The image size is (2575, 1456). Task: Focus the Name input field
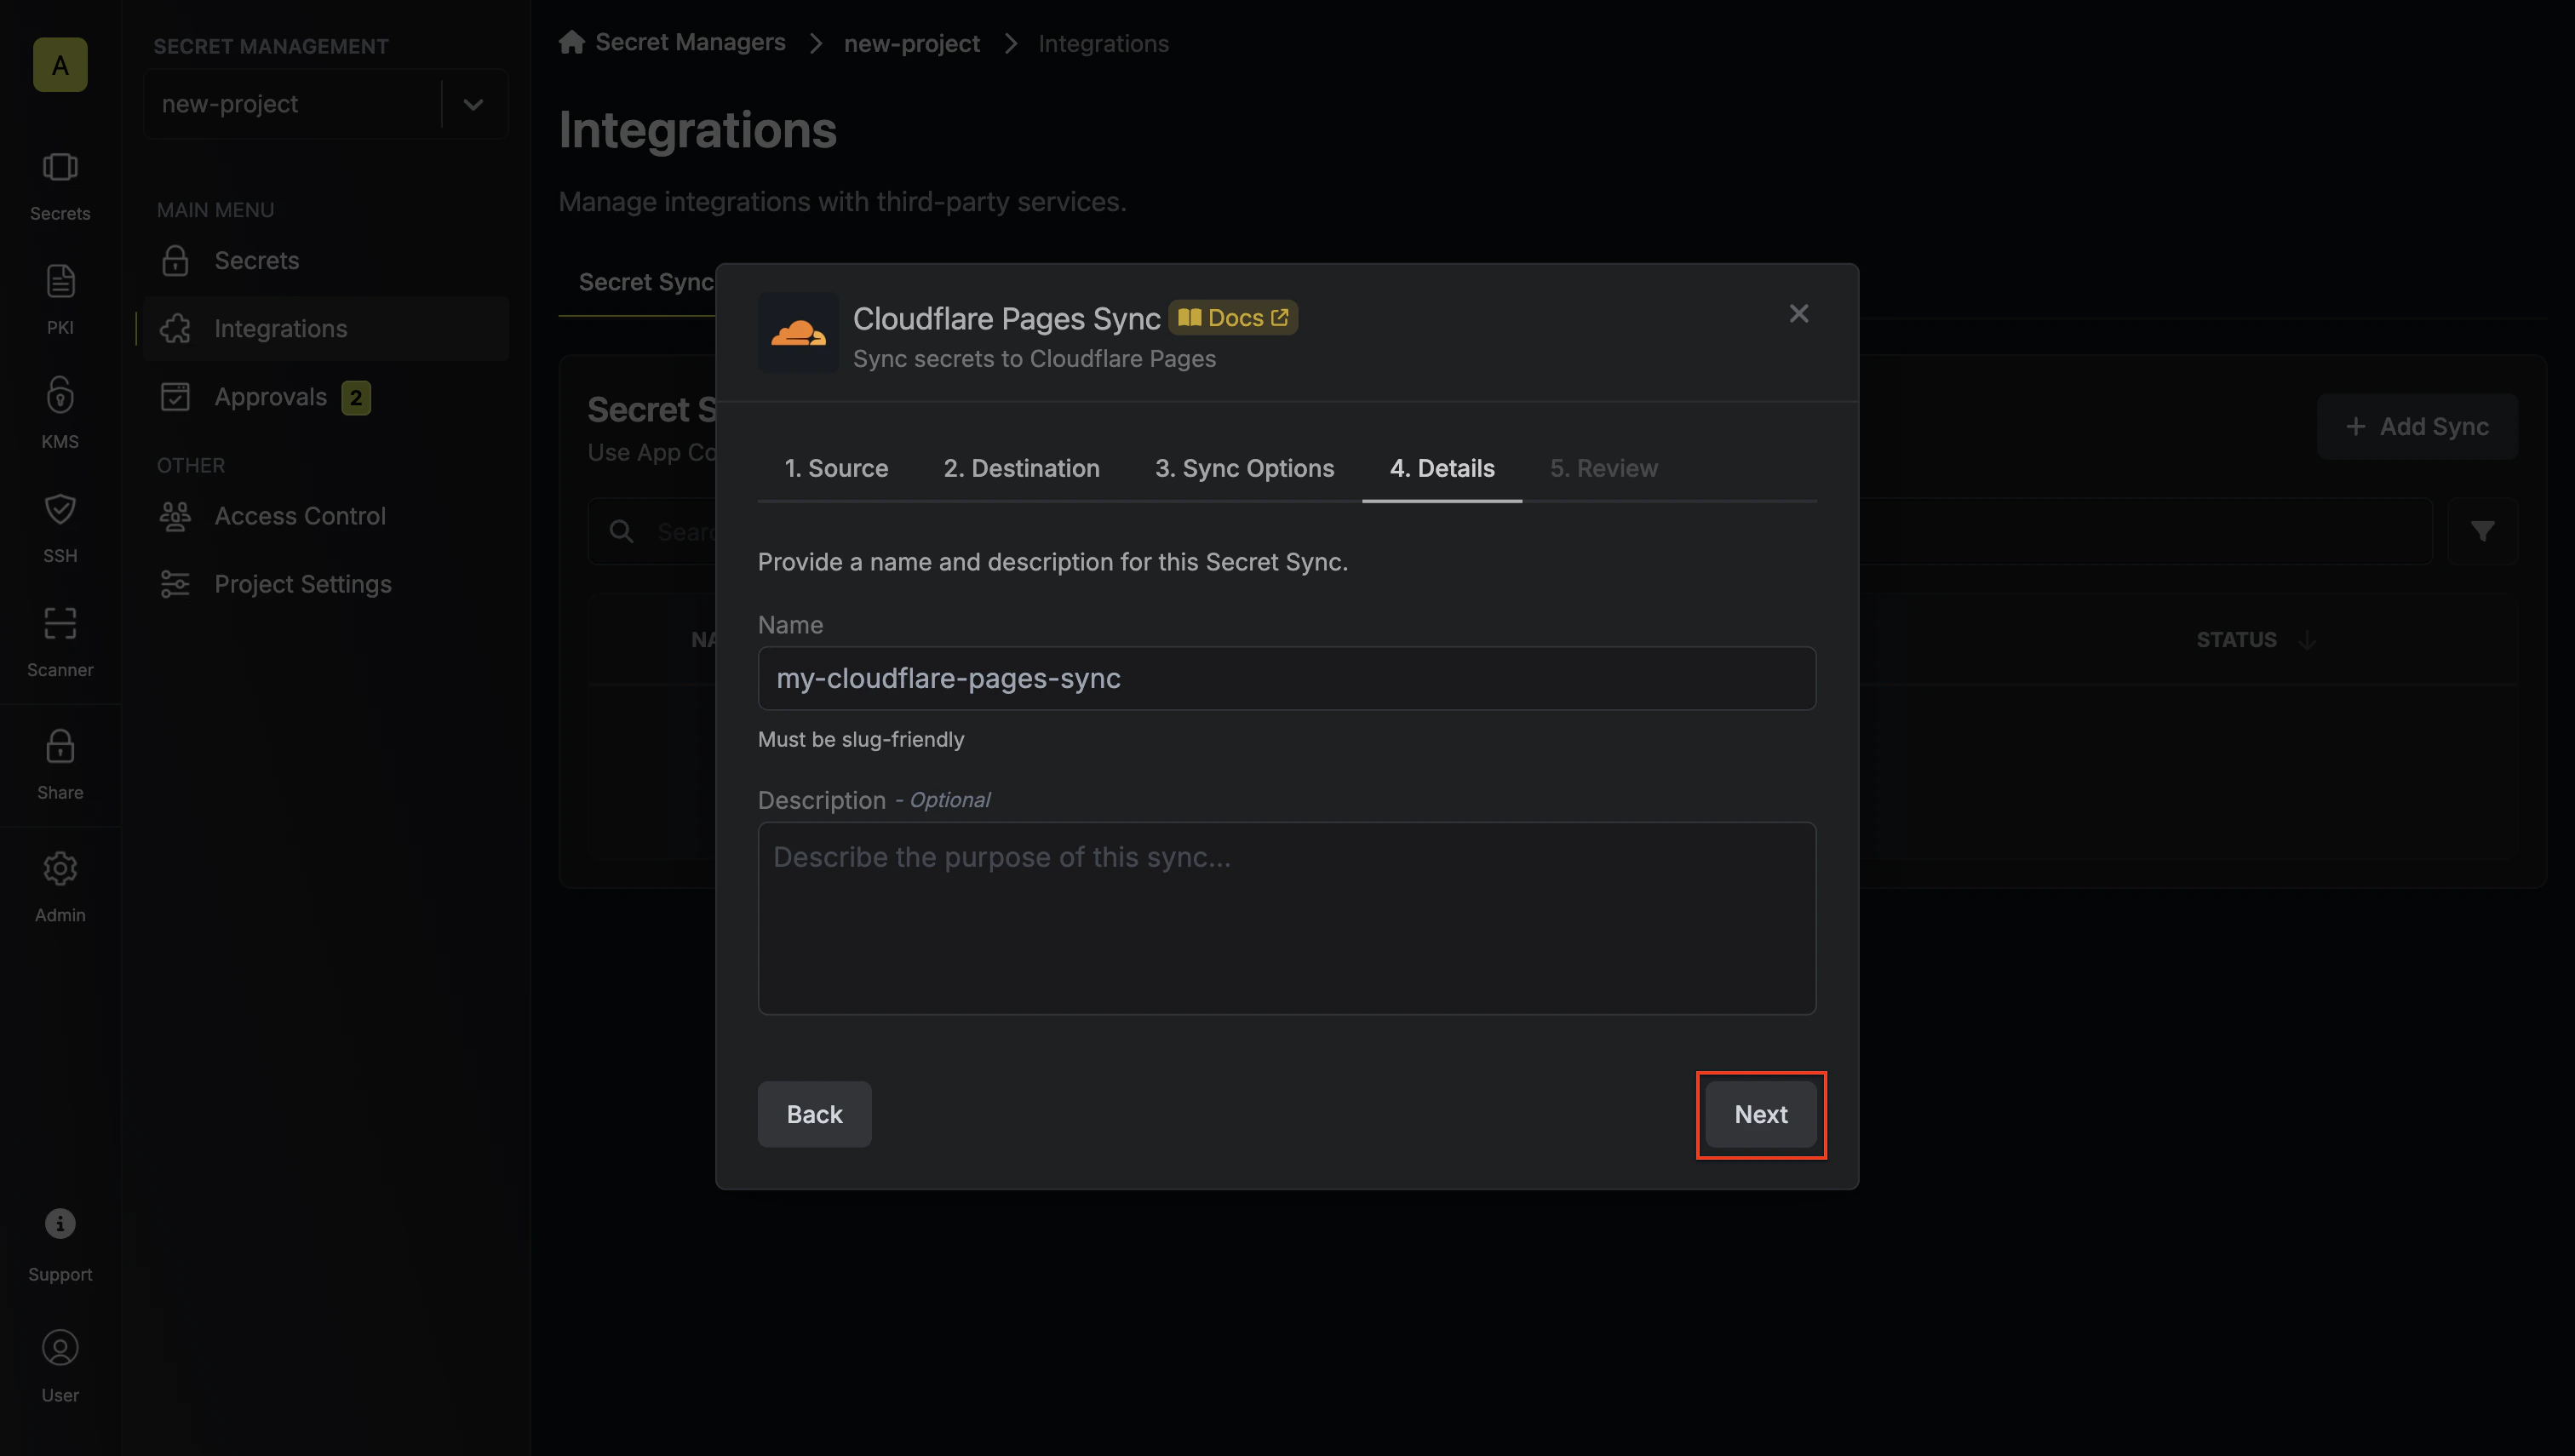coord(1287,678)
